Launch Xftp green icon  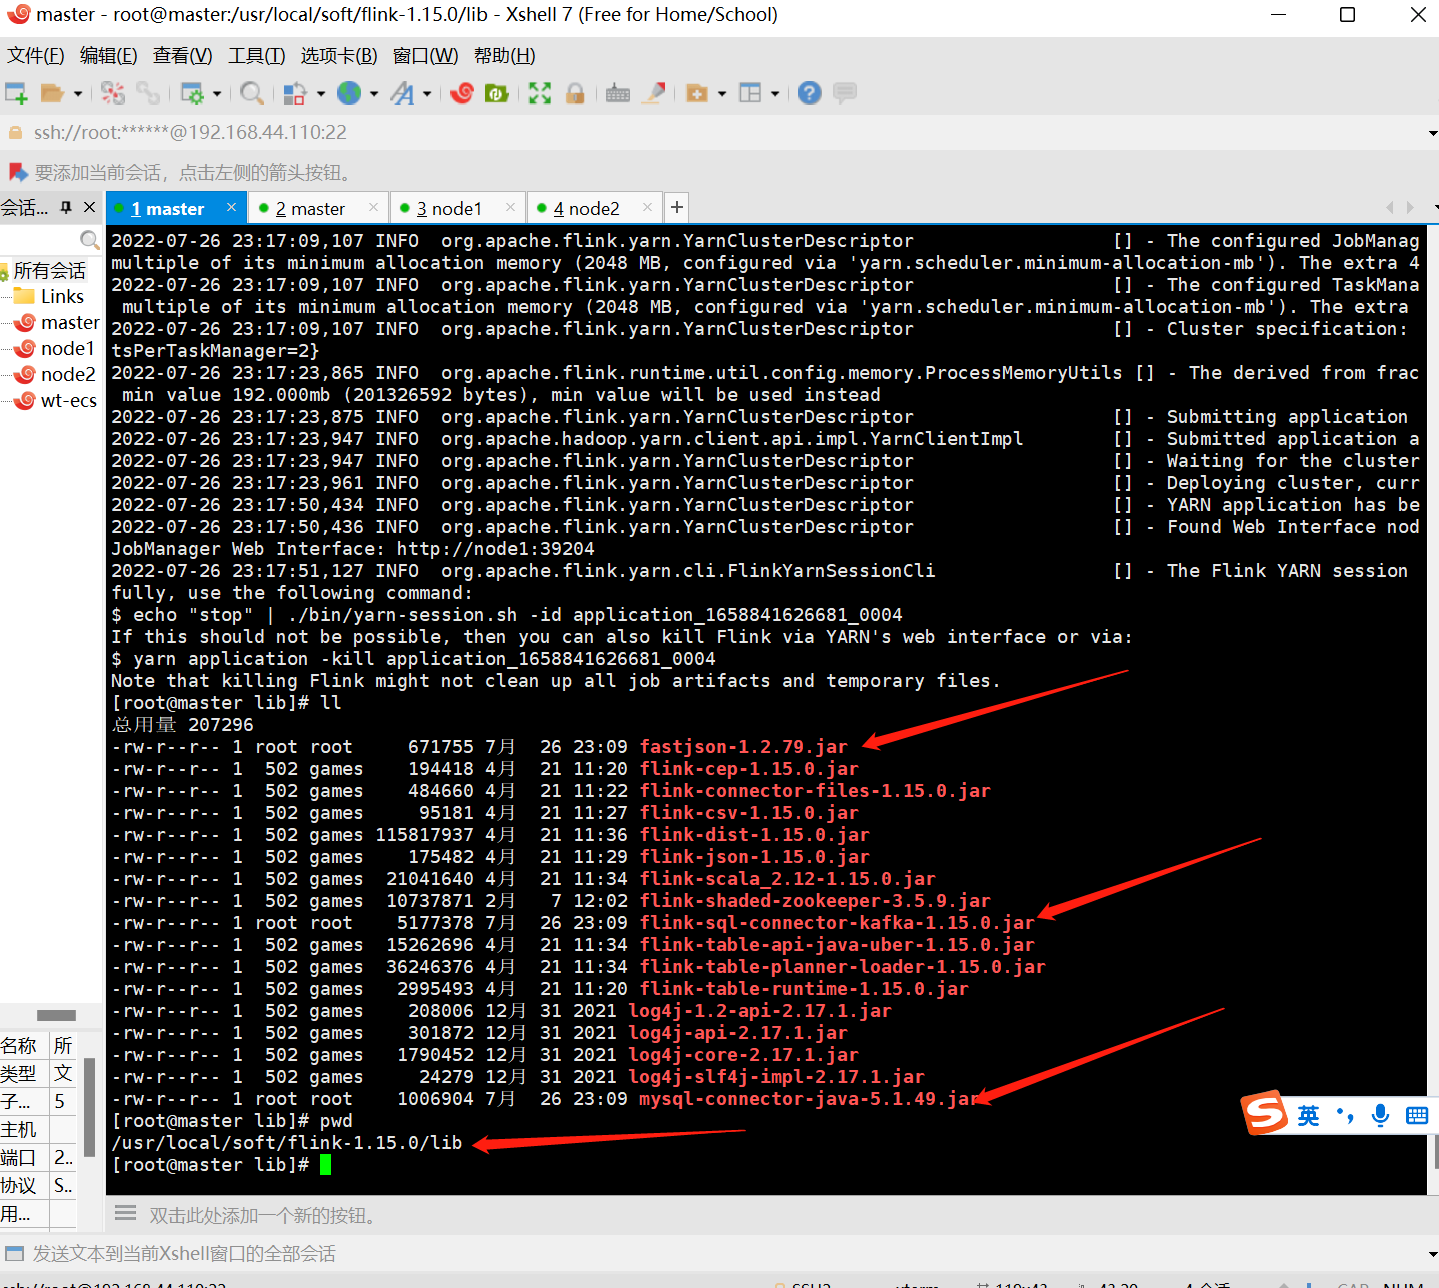click(x=497, y=93)
